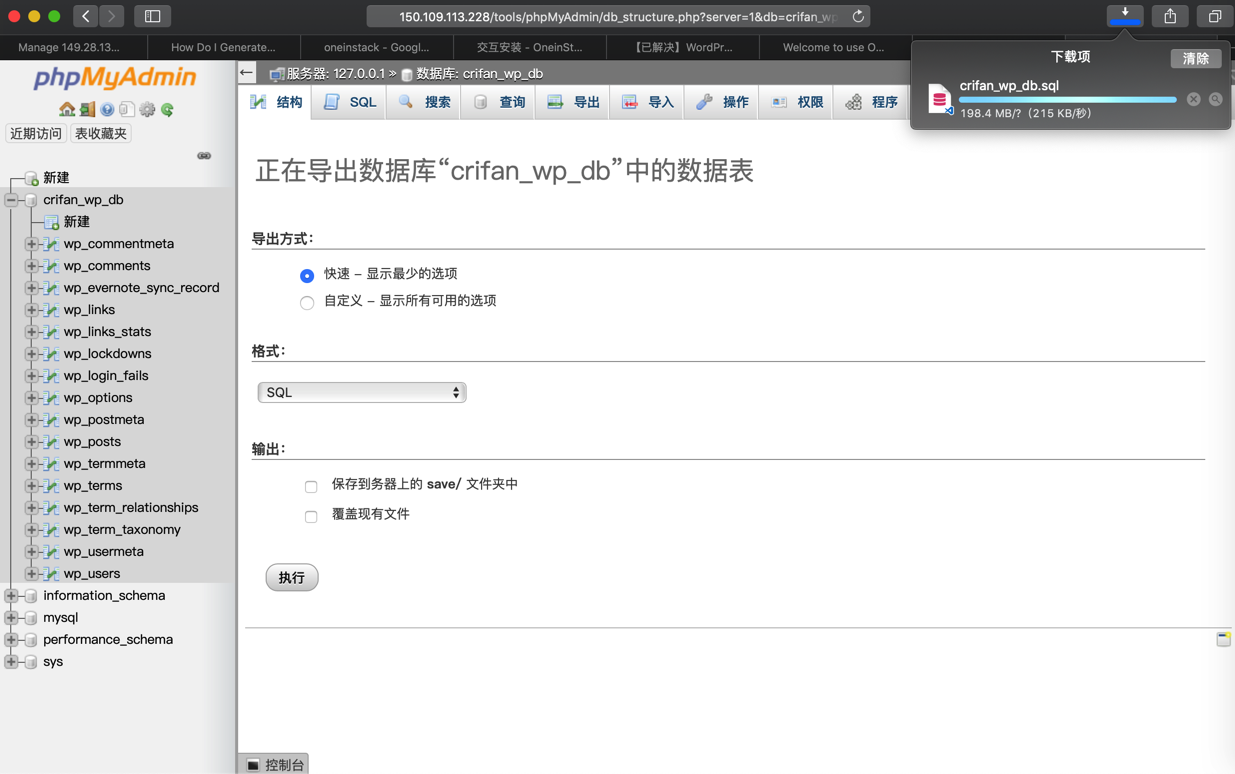Open the 导入 import tab
The image size is (1235, 774).
tap(648, 102)
